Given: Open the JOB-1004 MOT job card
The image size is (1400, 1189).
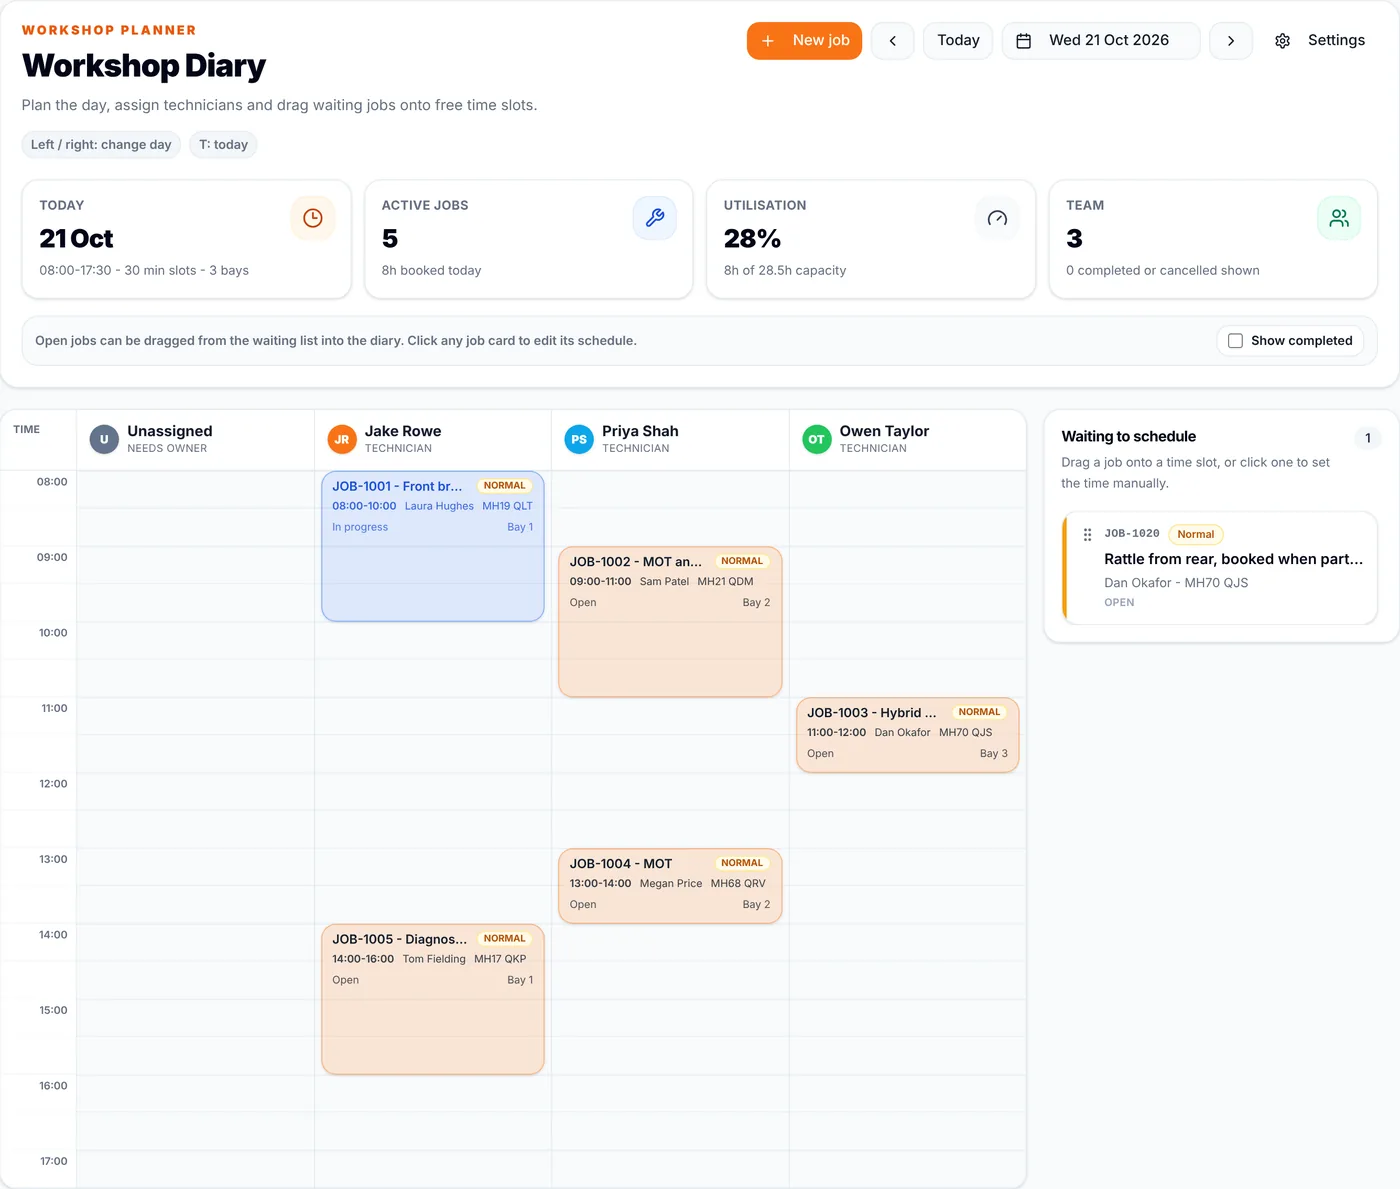Looking at the screenshot, I should tap(670, 886).
